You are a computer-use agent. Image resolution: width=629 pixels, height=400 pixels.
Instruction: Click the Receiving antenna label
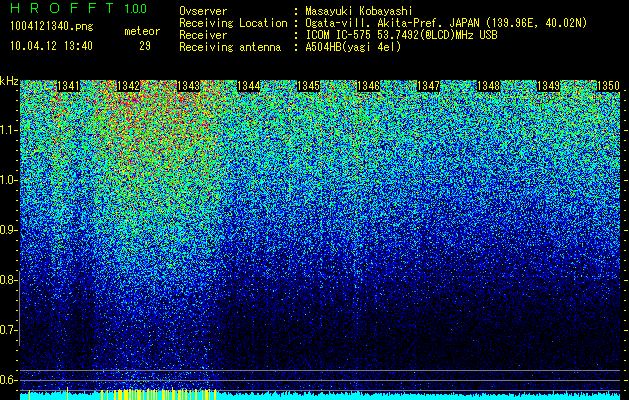tap(230, 47)
